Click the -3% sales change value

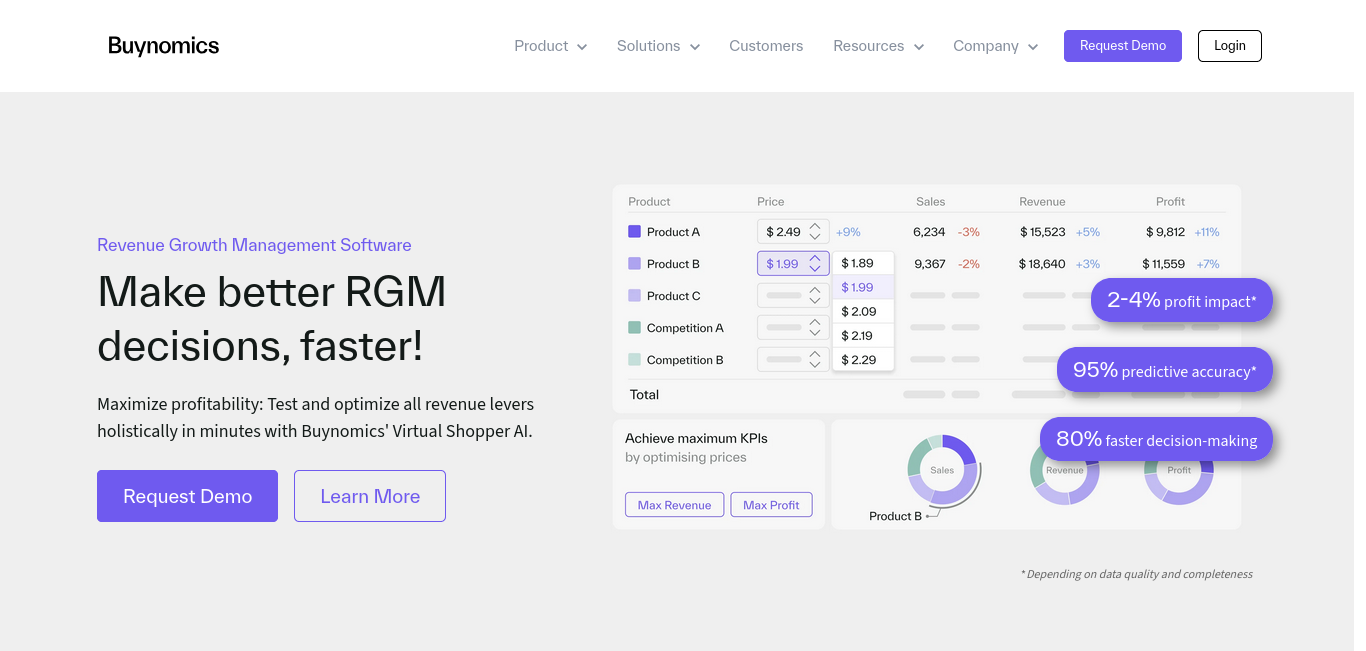(x=968, y=232)
